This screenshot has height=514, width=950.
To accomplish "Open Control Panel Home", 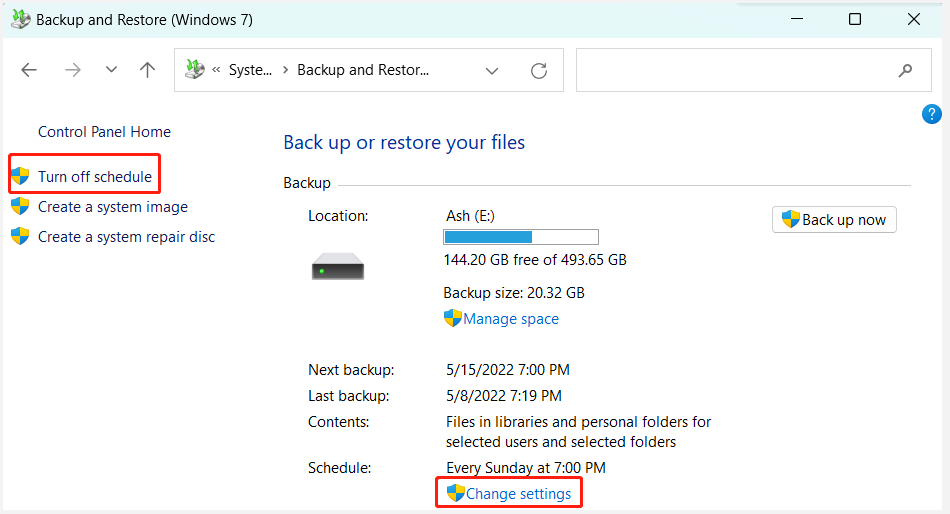I will coord(104,132).
